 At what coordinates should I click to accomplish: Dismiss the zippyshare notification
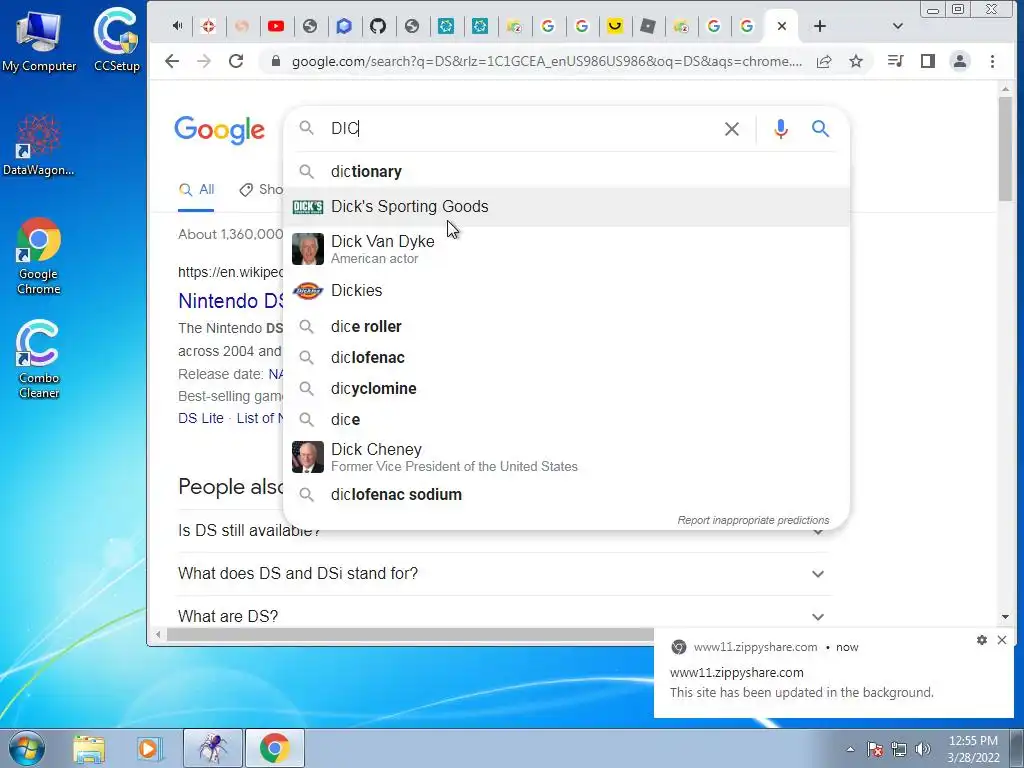click(x=1002, y=640)
